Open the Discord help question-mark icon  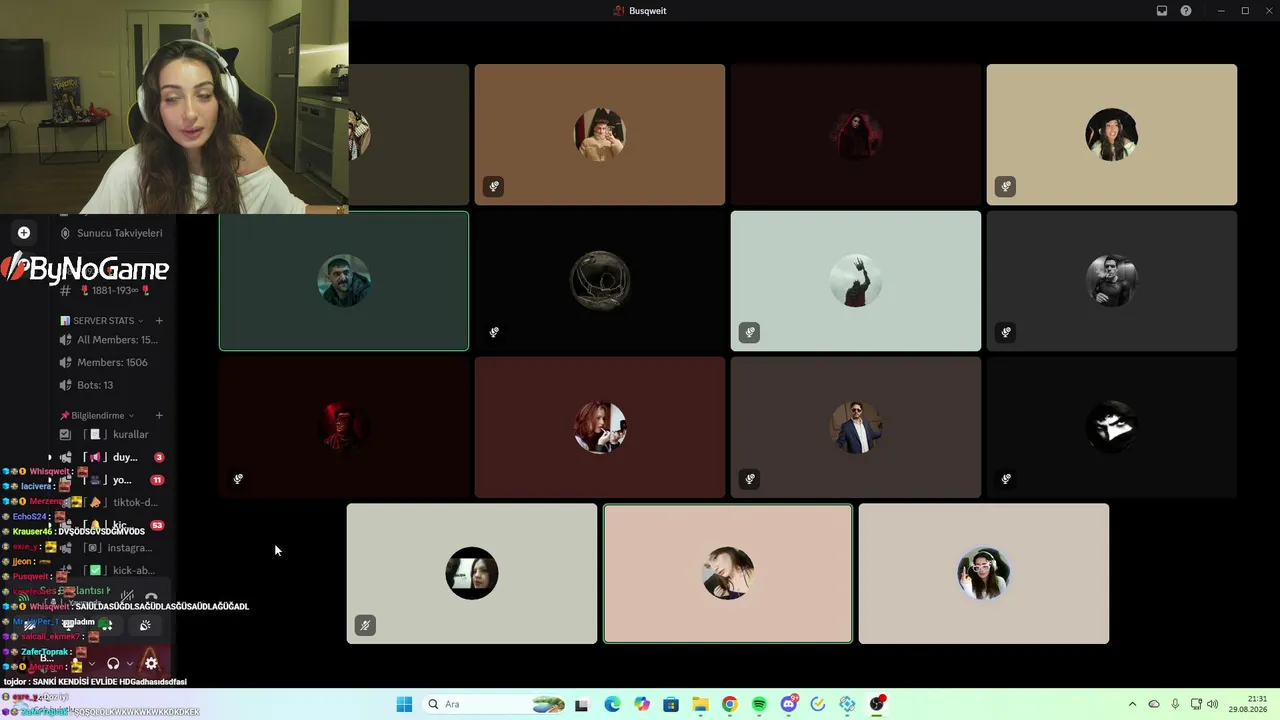(1186, 11)
